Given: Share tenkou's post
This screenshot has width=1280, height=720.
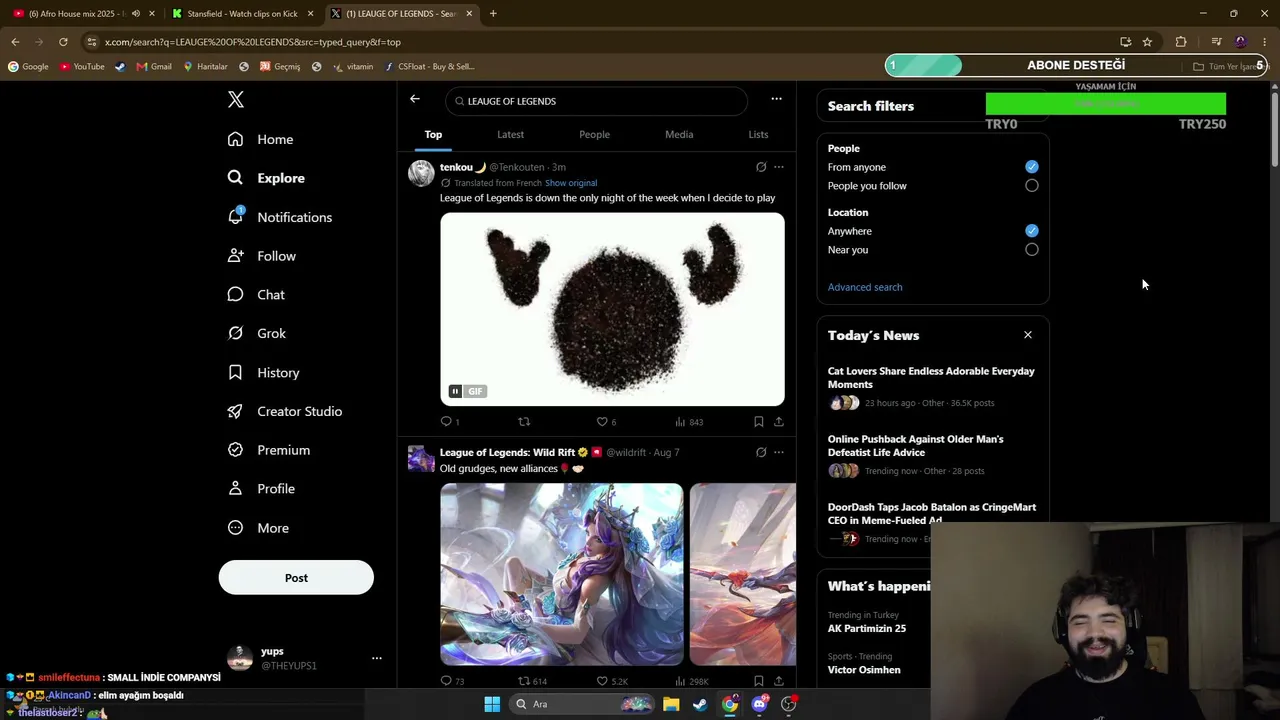Looking at the screenshot, I should click(x=779, y=422).
